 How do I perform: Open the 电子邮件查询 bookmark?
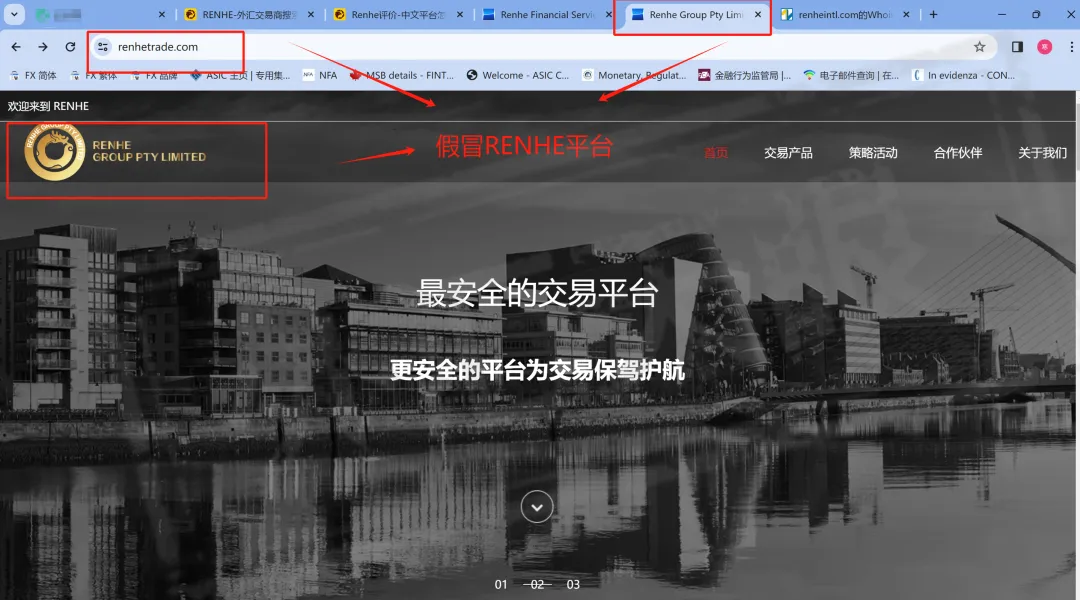tap(851, 76)
